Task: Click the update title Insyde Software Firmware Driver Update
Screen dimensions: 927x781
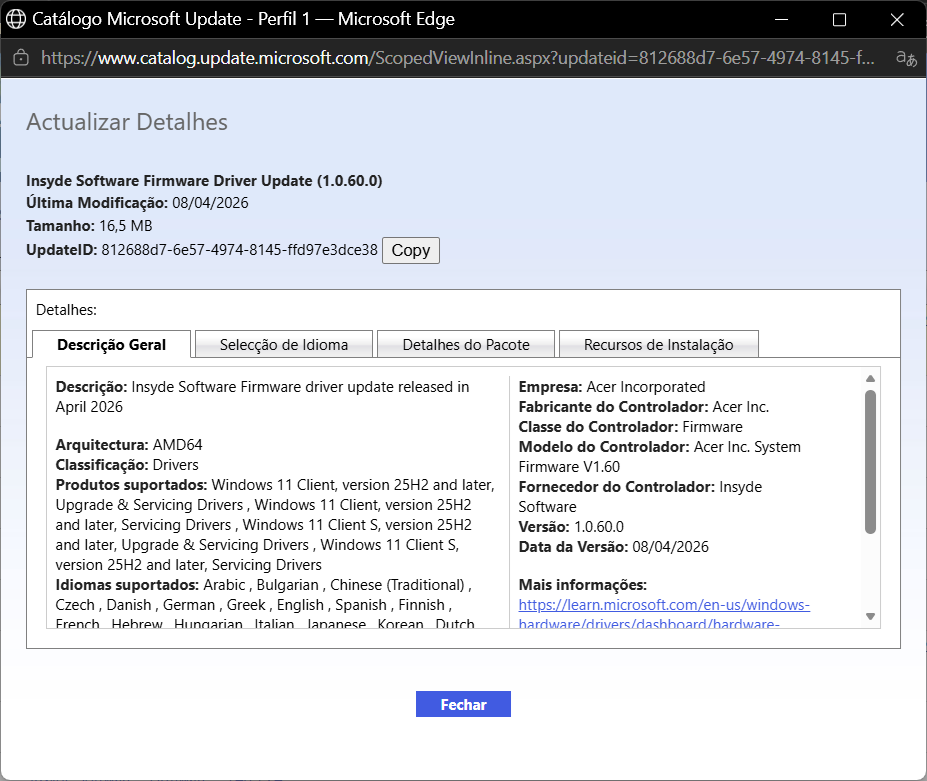Action: 204,181
